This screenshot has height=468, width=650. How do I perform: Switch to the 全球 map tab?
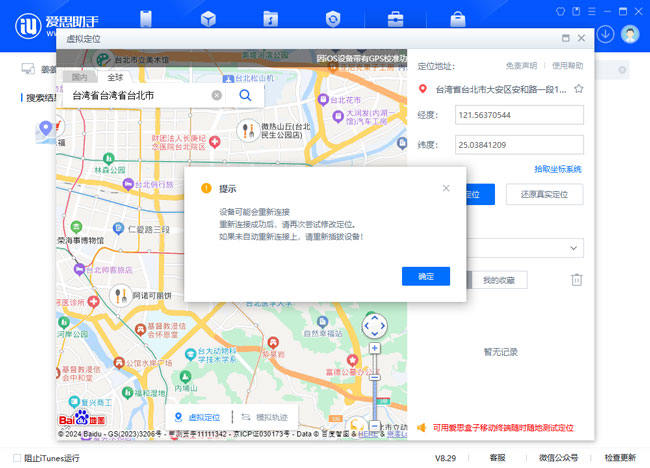tap(115, 77)
